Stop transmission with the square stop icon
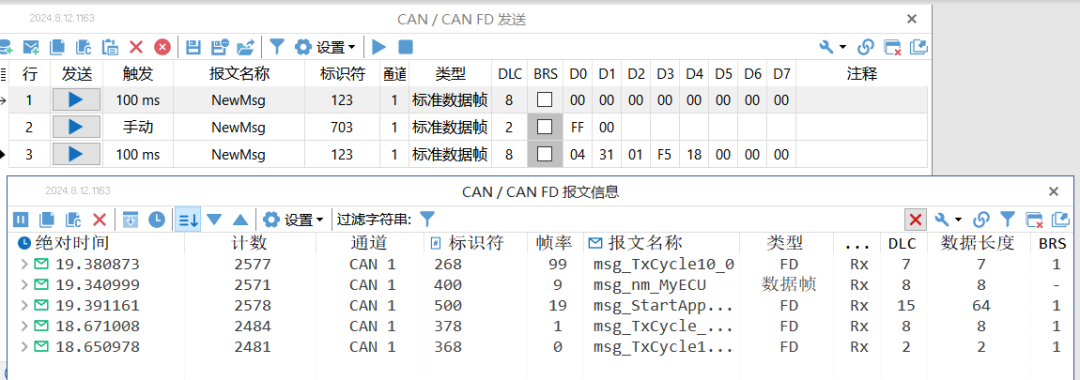The height and width of the screenshot is (380, 1080). coord(406,47)
